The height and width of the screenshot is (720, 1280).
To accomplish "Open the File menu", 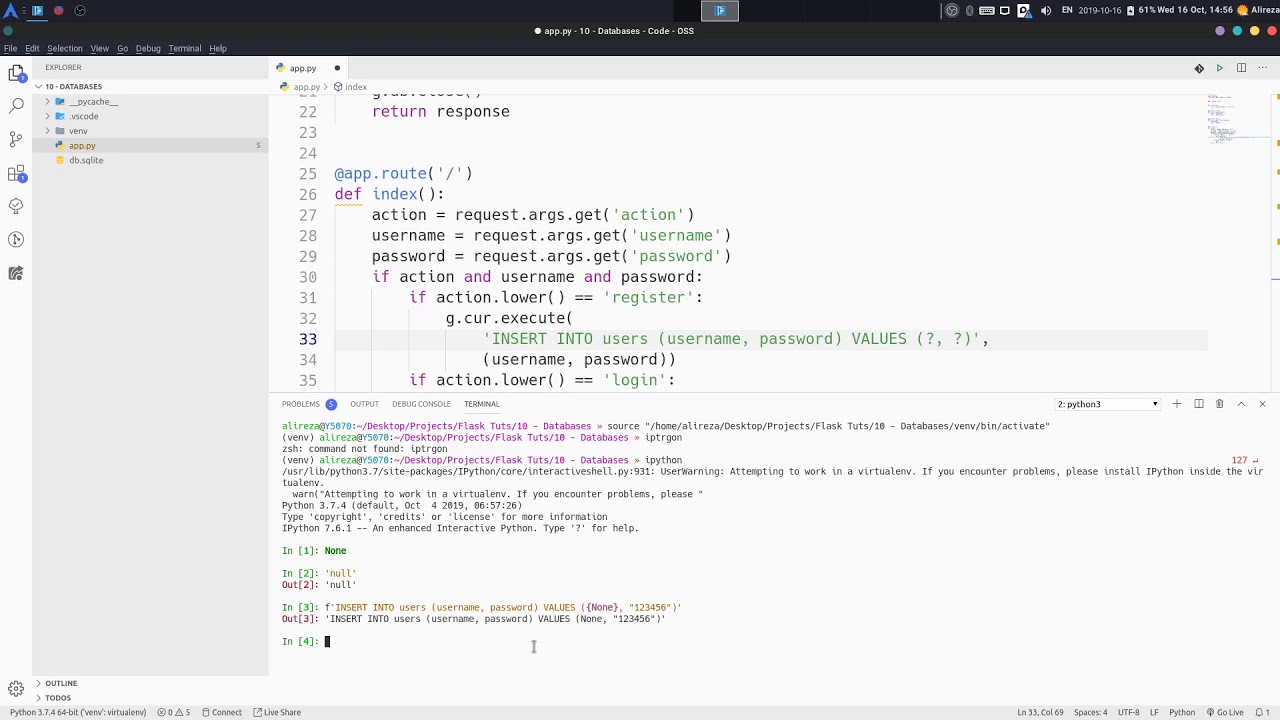I will pos(10,49).
